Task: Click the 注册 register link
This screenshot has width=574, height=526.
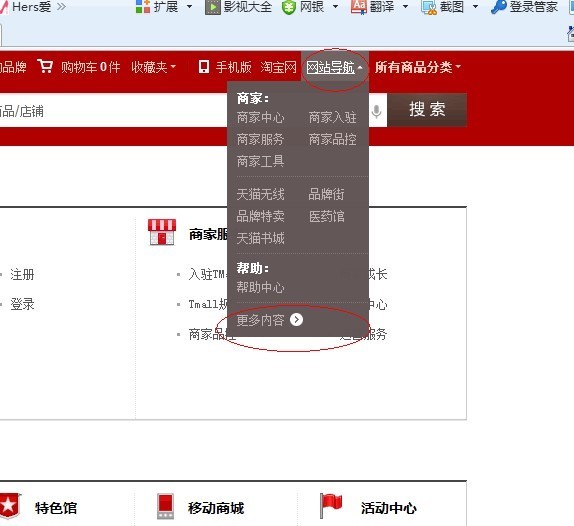Action: pos(22,274)
